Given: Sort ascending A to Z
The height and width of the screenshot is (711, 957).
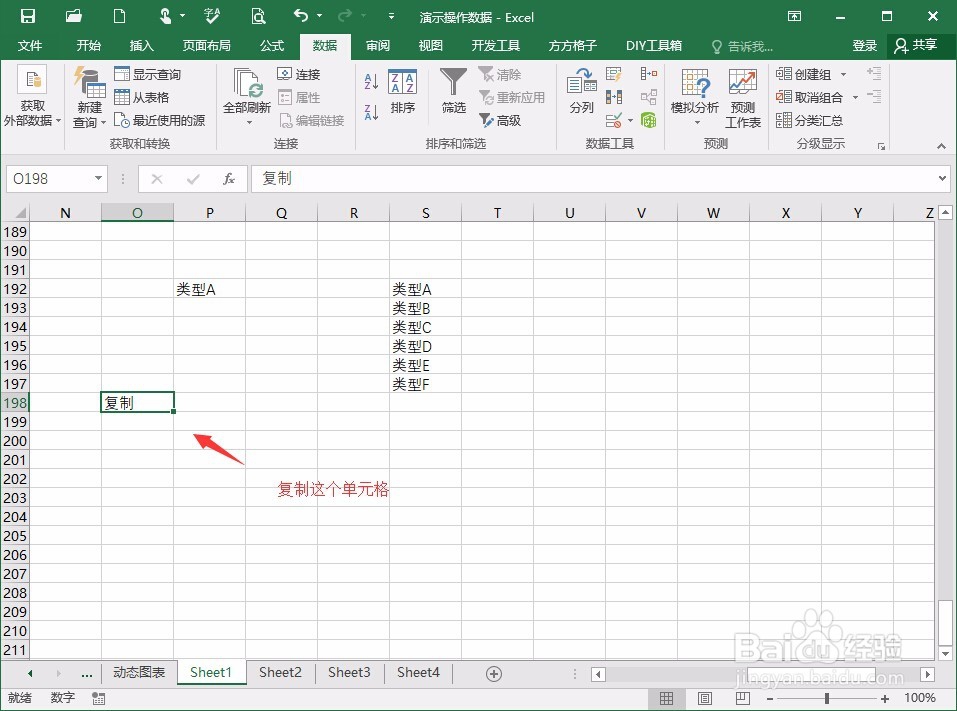Looking at the screenshot, I should pyautogui.click(x=371, y=81).
